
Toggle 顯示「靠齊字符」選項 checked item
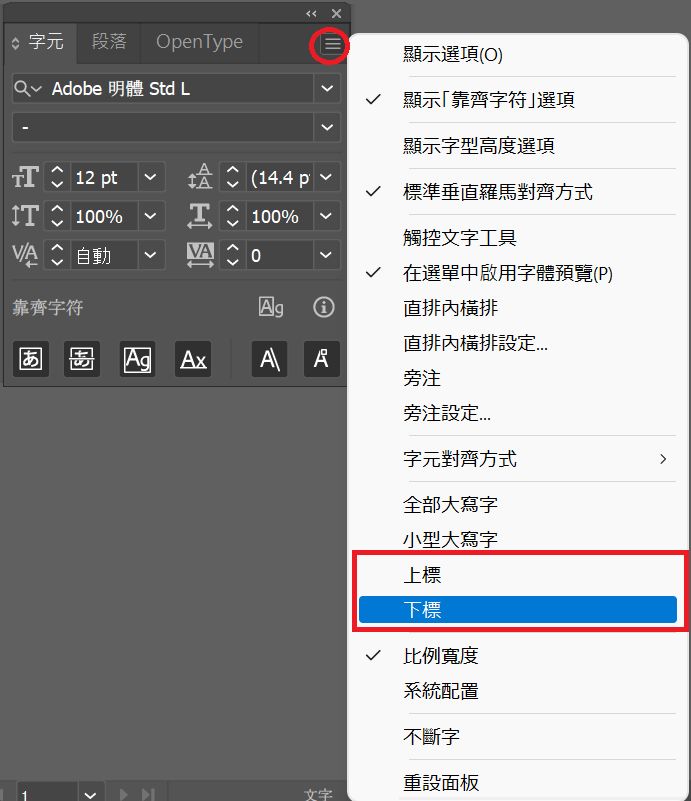point(517,100)
